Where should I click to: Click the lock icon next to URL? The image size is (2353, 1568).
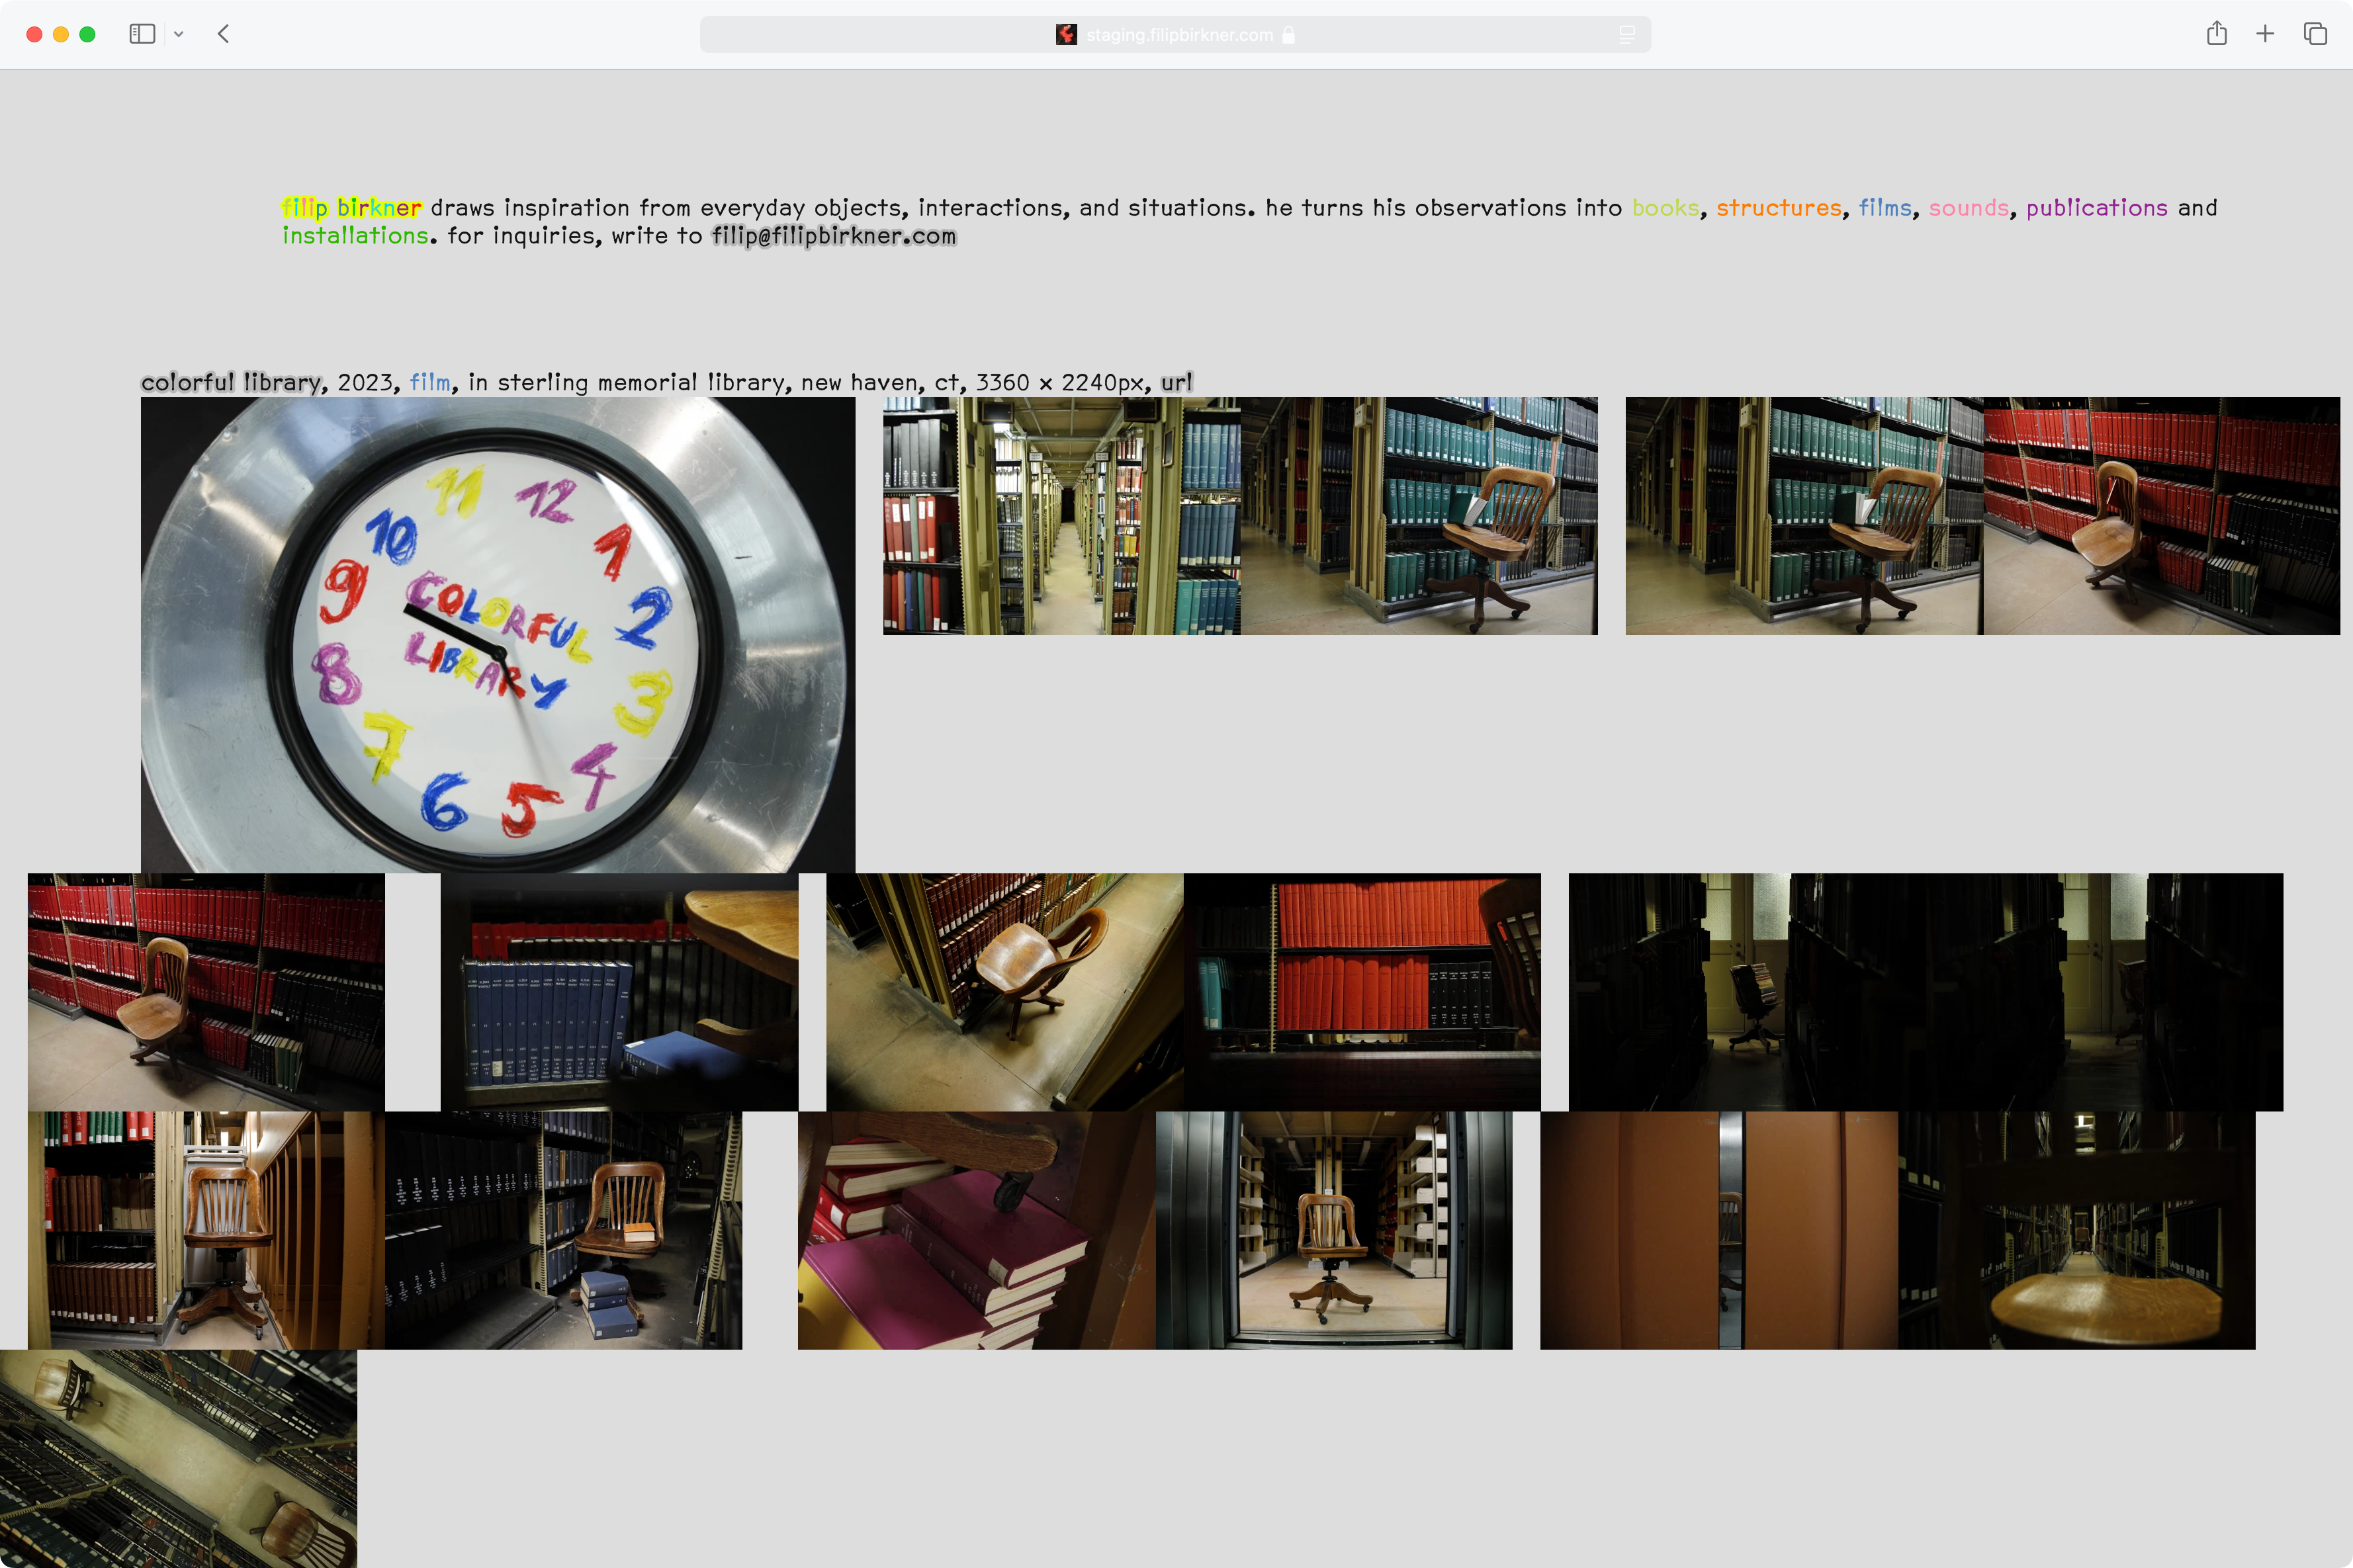coord(1288,35)
